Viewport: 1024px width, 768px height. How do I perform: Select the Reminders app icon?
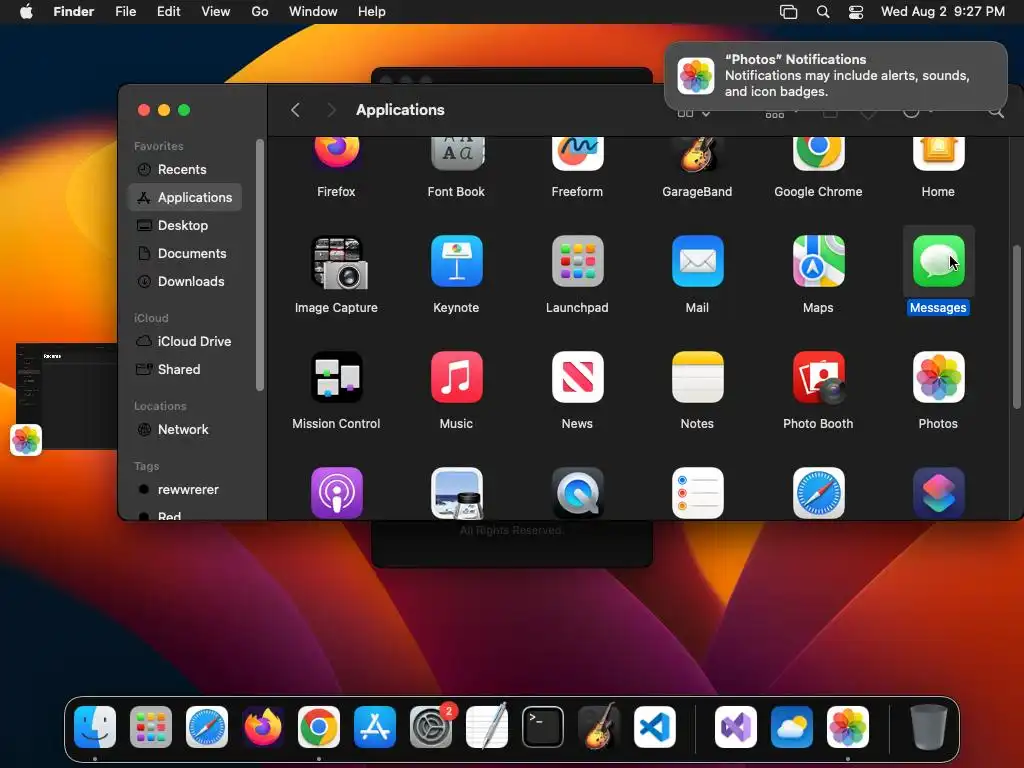(x=697, y=493)
